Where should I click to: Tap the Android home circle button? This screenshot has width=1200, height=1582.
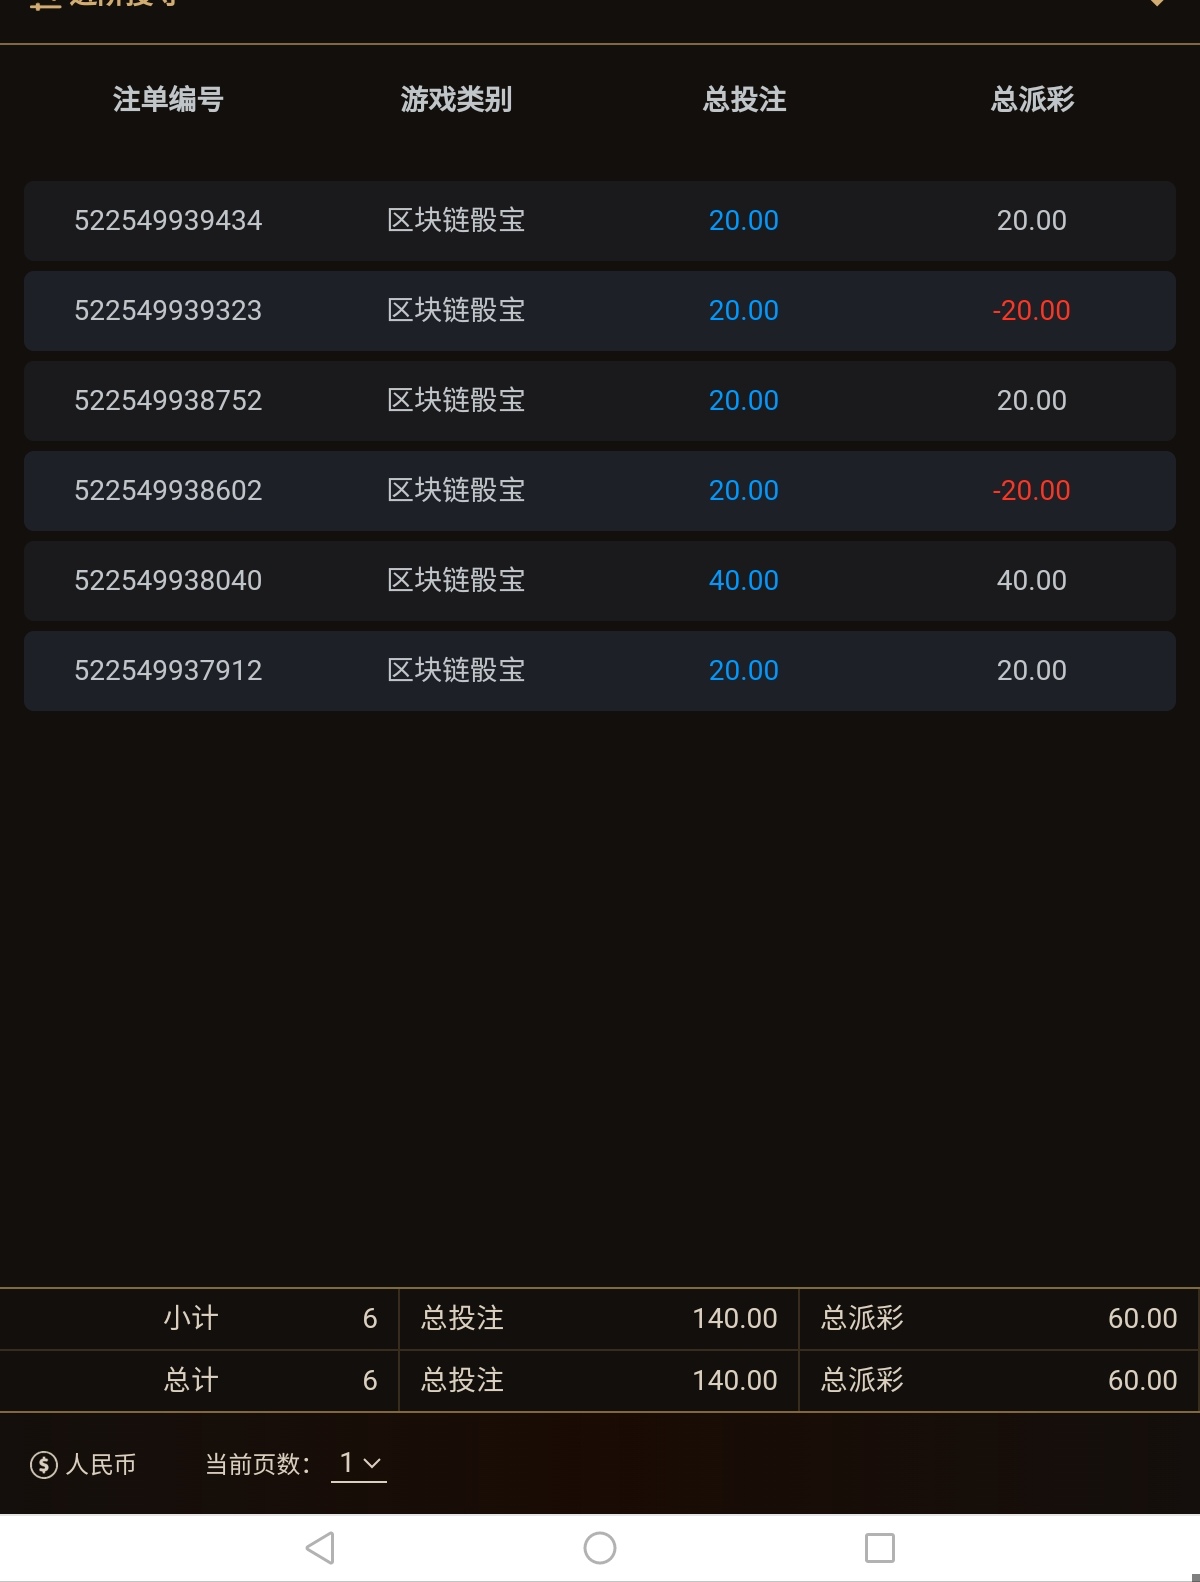coord(600,1548)
